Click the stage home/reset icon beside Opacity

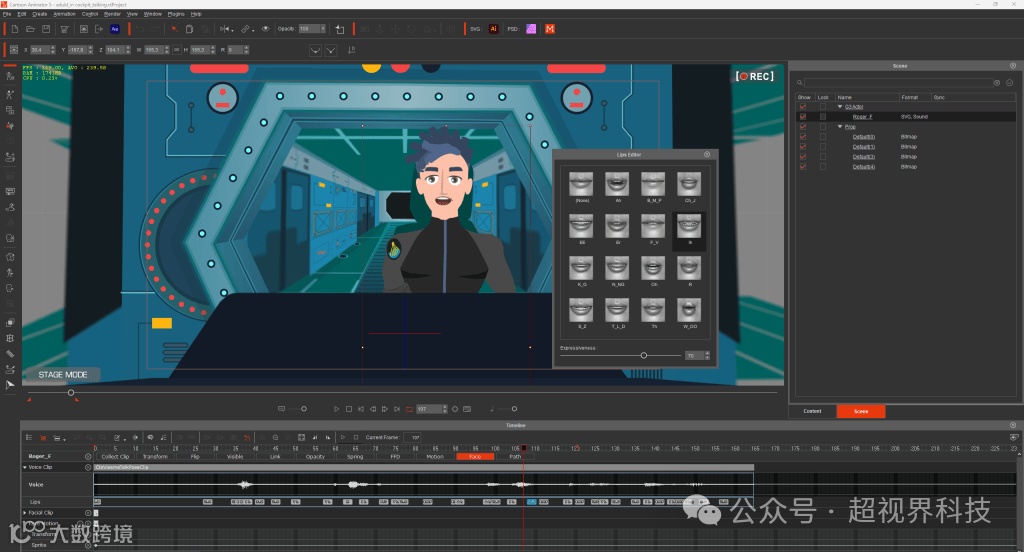340,29
